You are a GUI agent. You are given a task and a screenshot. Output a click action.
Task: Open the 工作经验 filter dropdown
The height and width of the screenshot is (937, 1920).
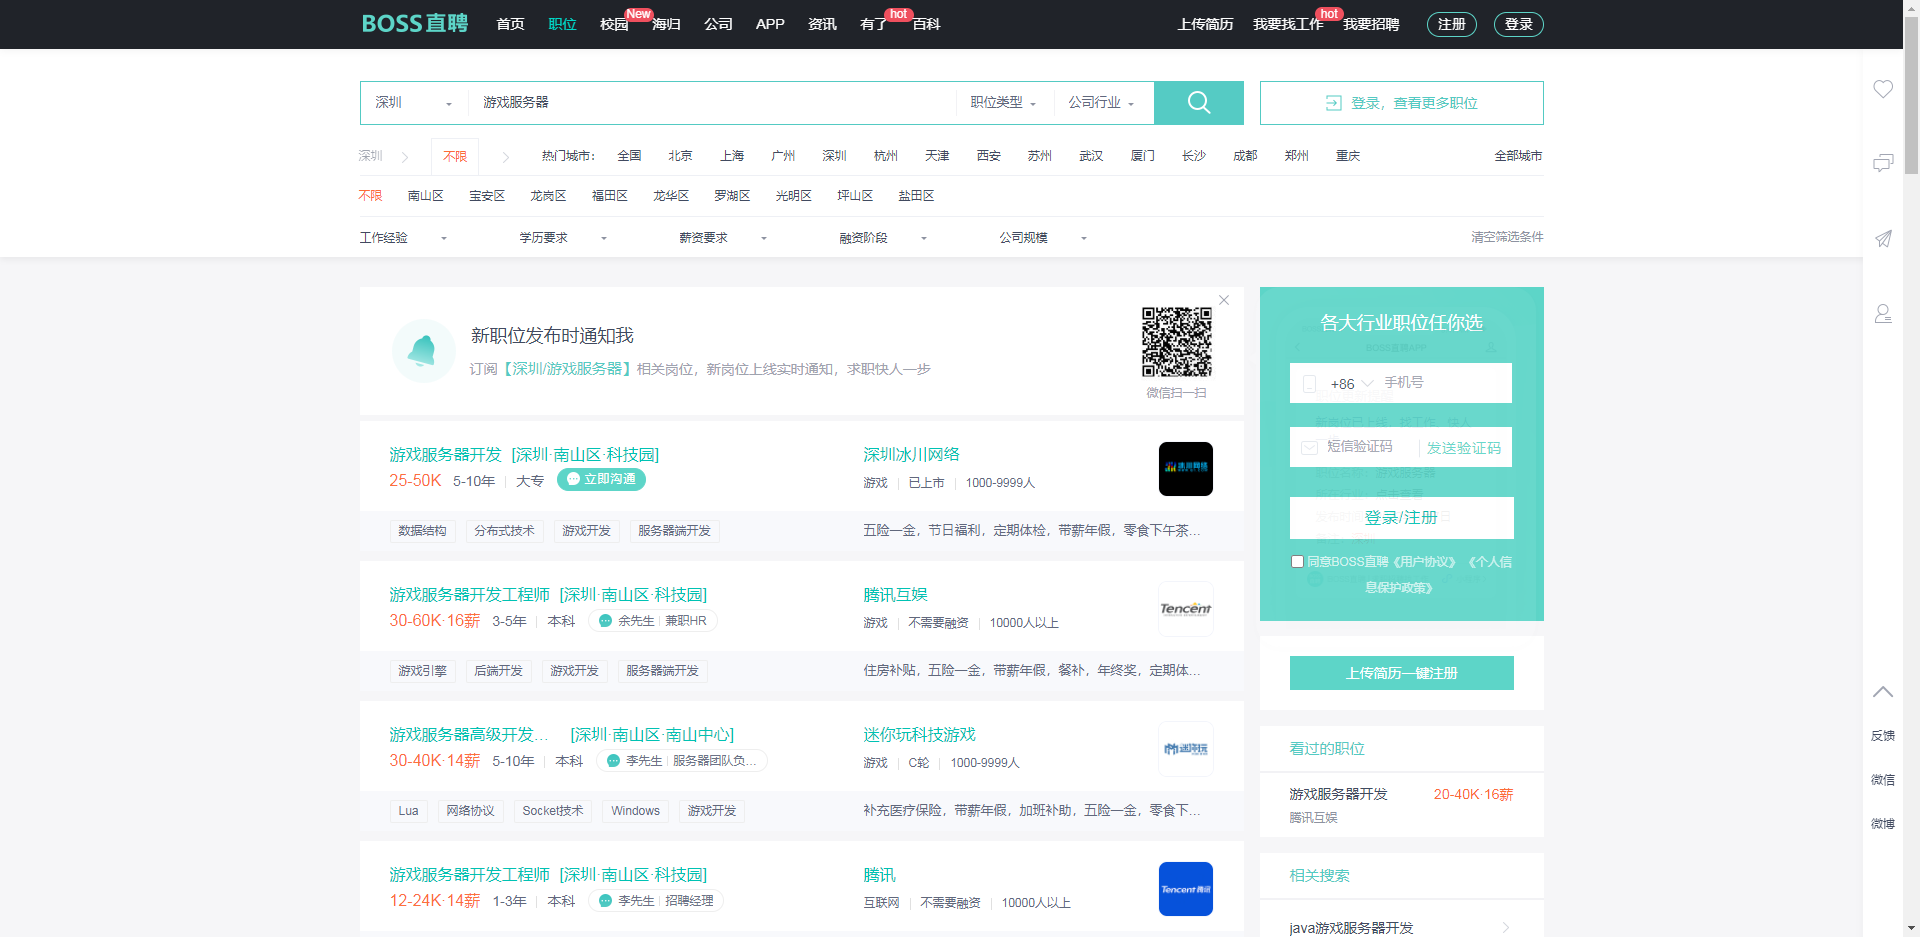coord(404,238)
